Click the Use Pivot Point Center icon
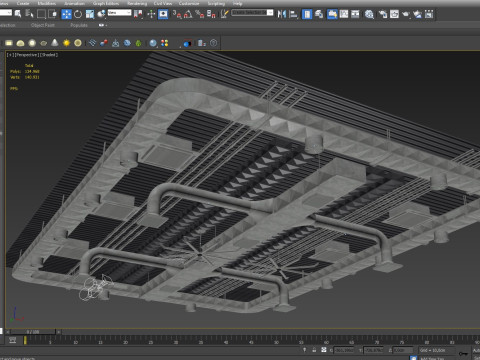 [138, 14]
